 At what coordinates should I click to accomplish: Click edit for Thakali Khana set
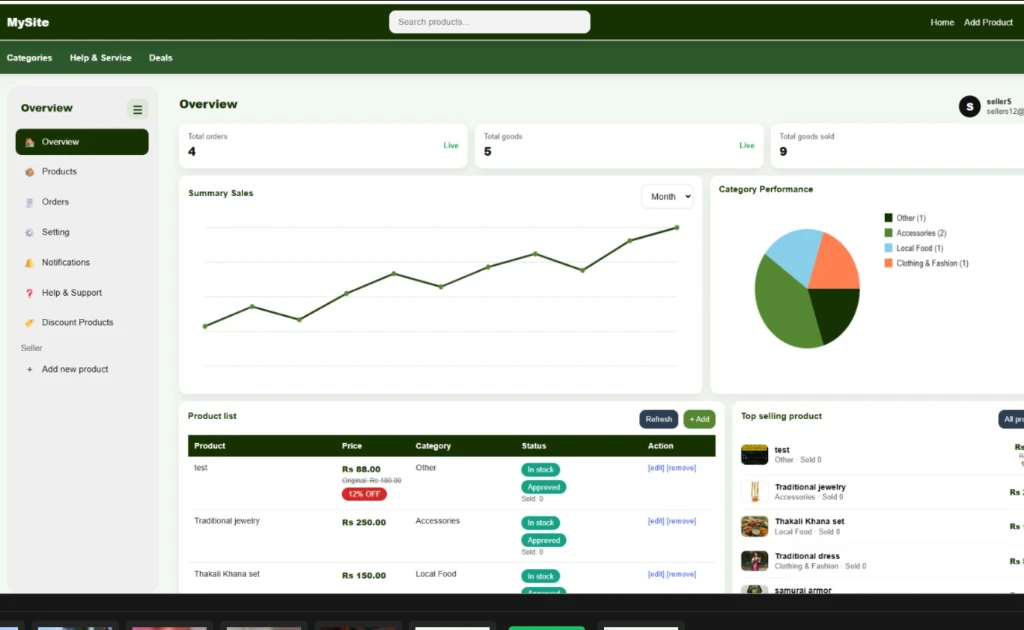[656, 575]
